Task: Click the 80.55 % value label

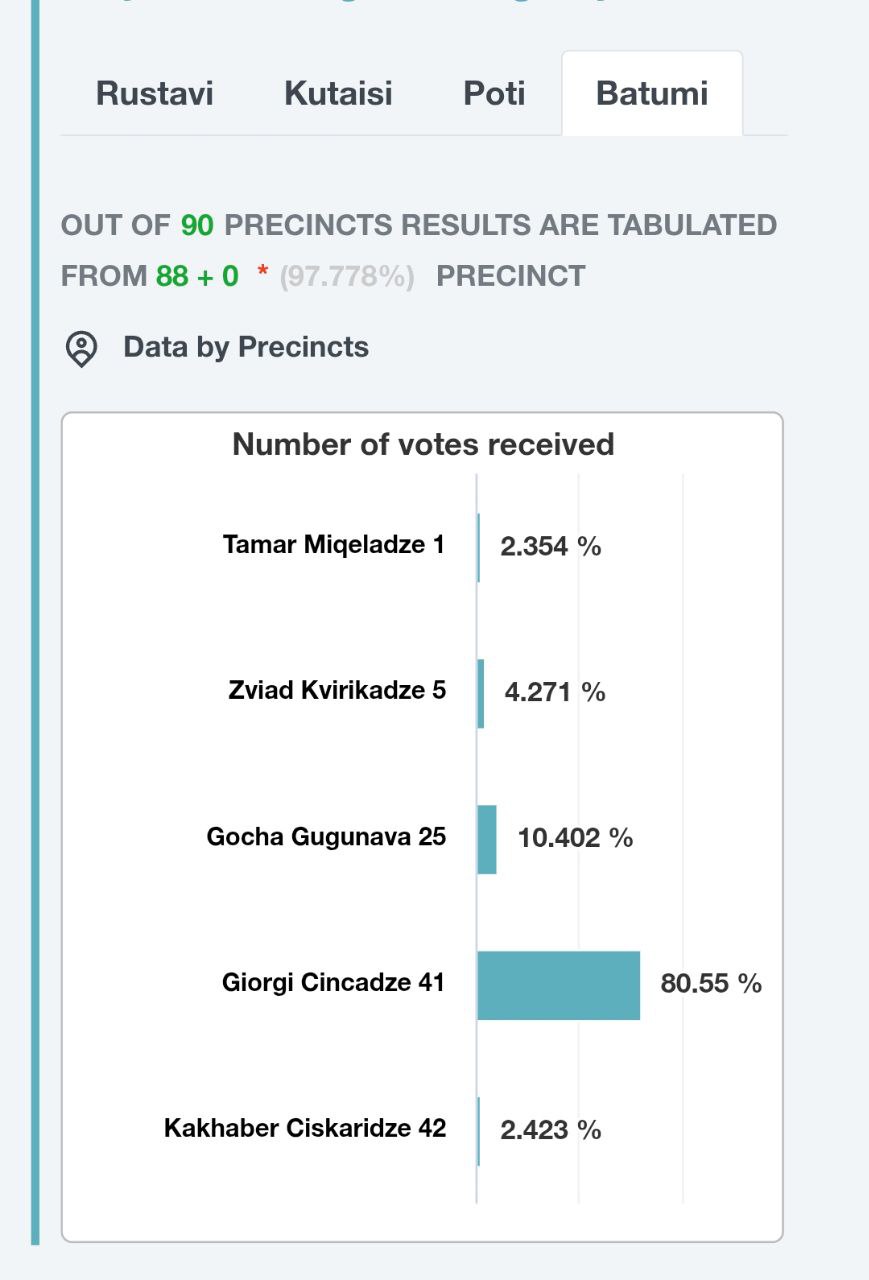Action: (x=711, y=984)
